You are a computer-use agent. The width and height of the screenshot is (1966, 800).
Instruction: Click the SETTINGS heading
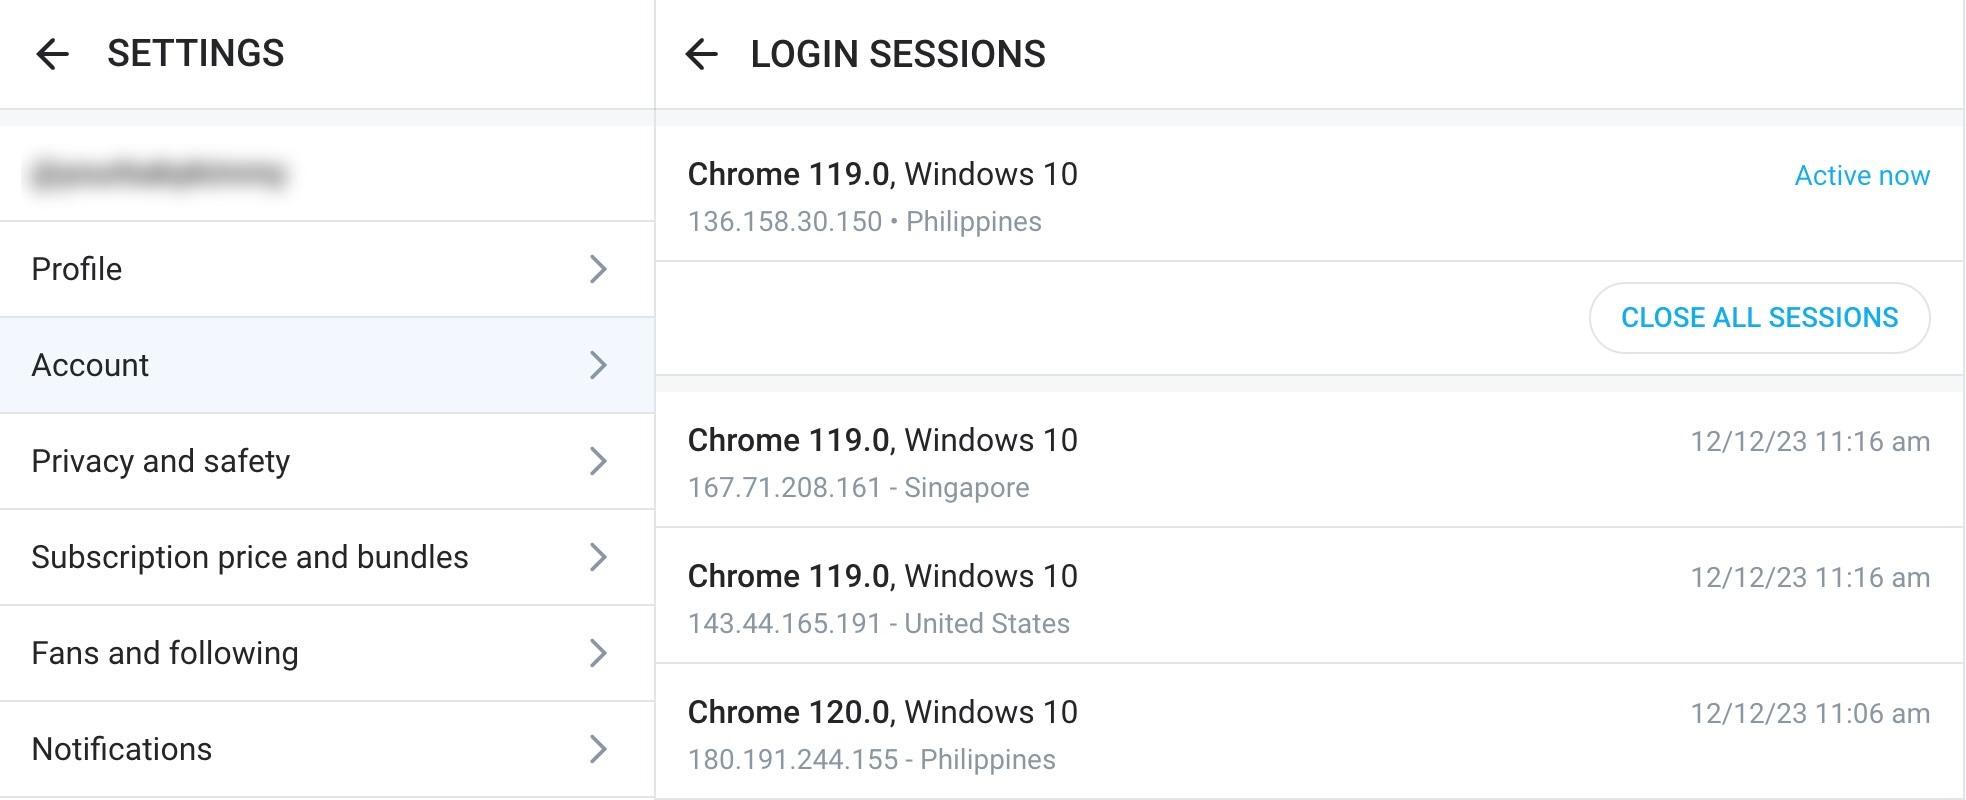pyautogui.click(x=196, y=53)
